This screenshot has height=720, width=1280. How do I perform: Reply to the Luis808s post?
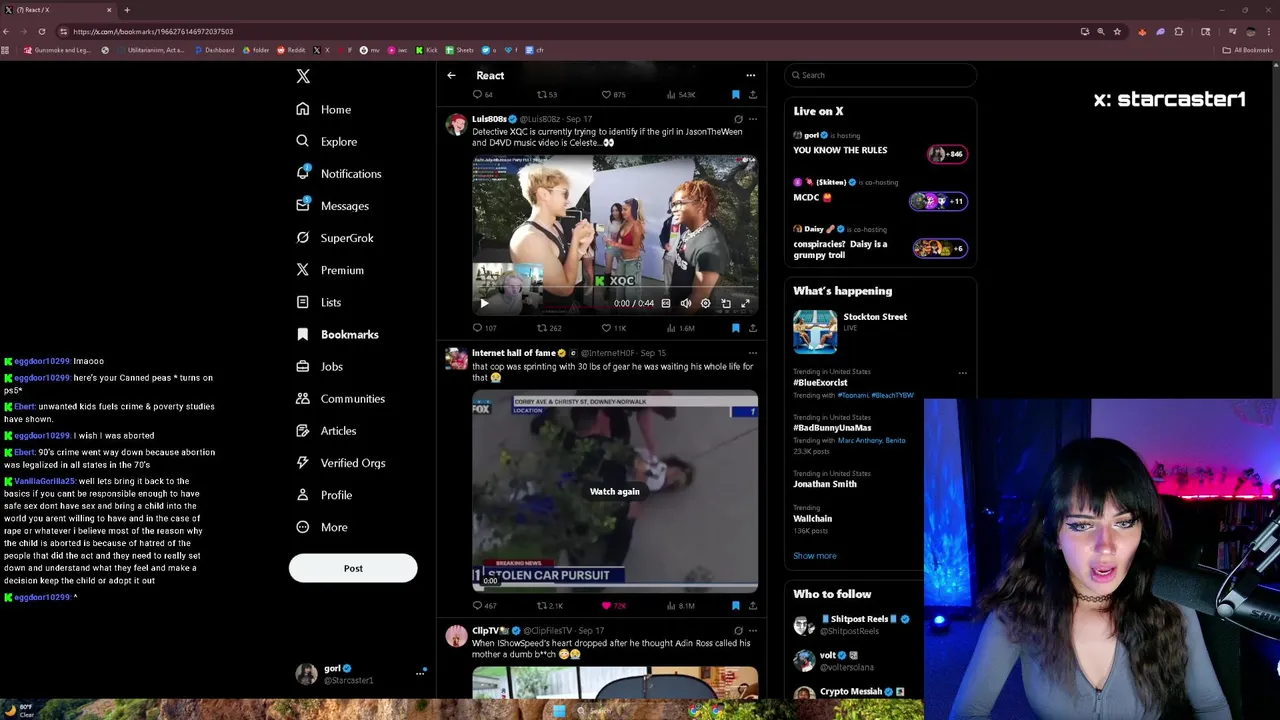point(484,328)
